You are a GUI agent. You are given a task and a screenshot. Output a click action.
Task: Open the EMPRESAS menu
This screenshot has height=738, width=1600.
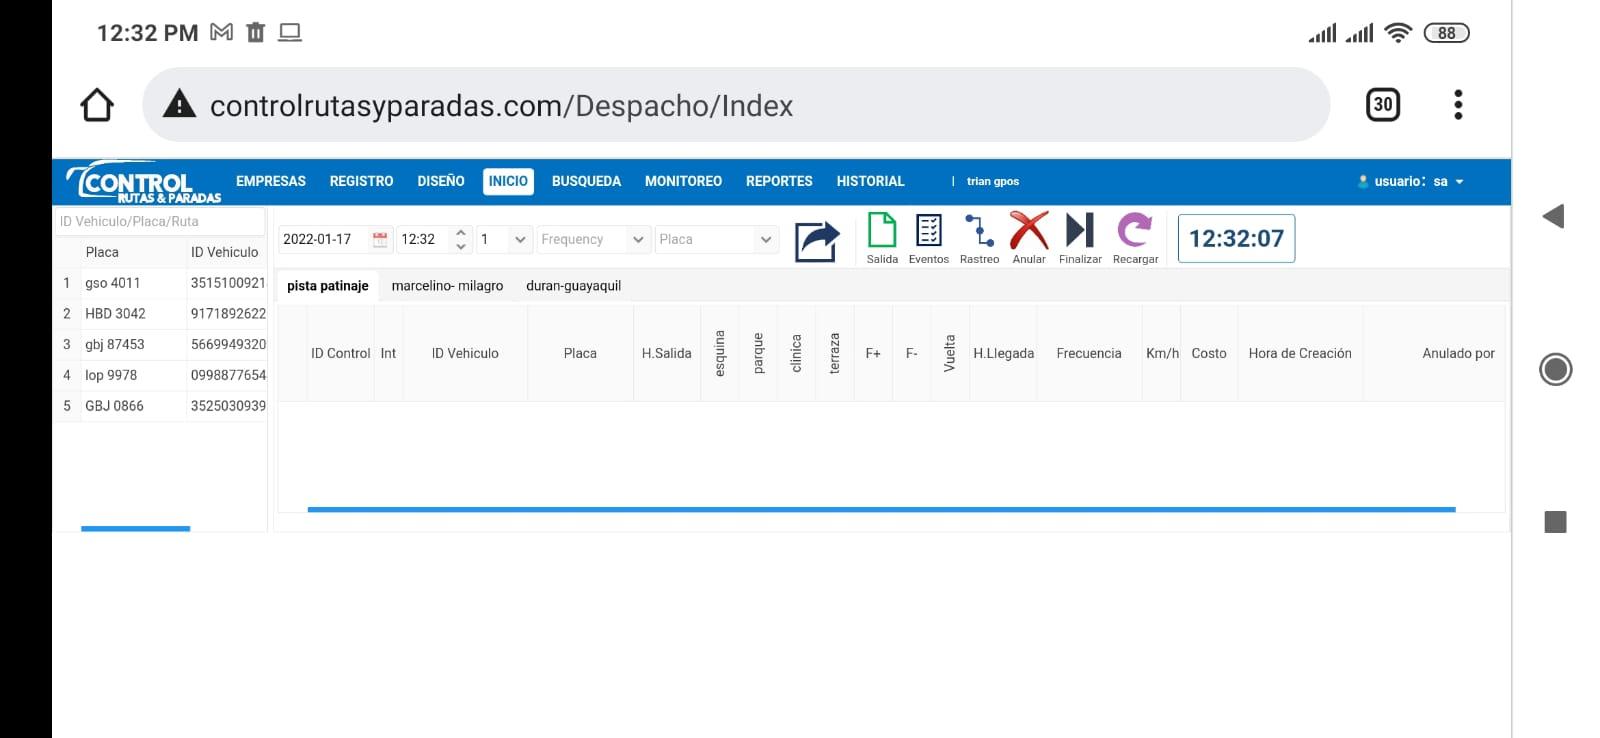click(x=271, y=181)
